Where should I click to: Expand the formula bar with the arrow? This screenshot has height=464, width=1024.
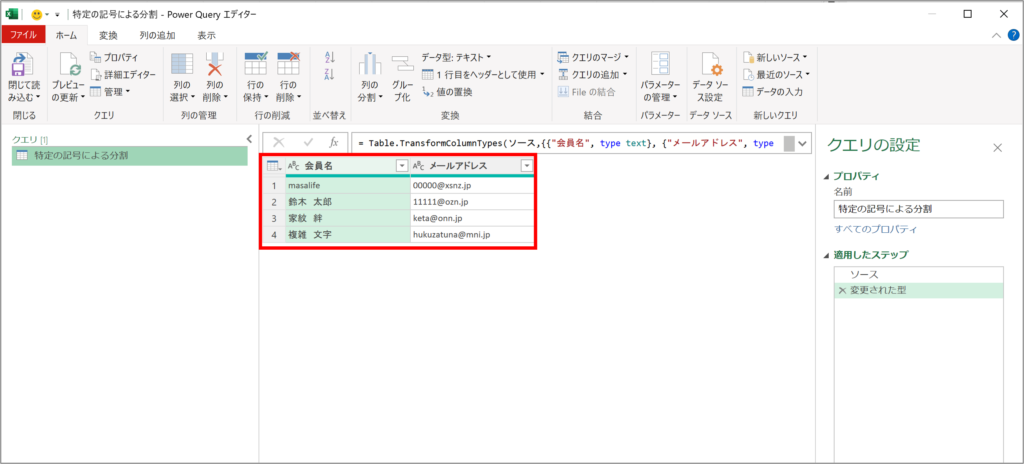click(x=803, y=144)
